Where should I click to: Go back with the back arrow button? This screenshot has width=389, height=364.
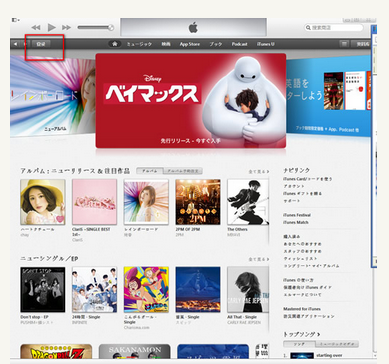[16, 44]
